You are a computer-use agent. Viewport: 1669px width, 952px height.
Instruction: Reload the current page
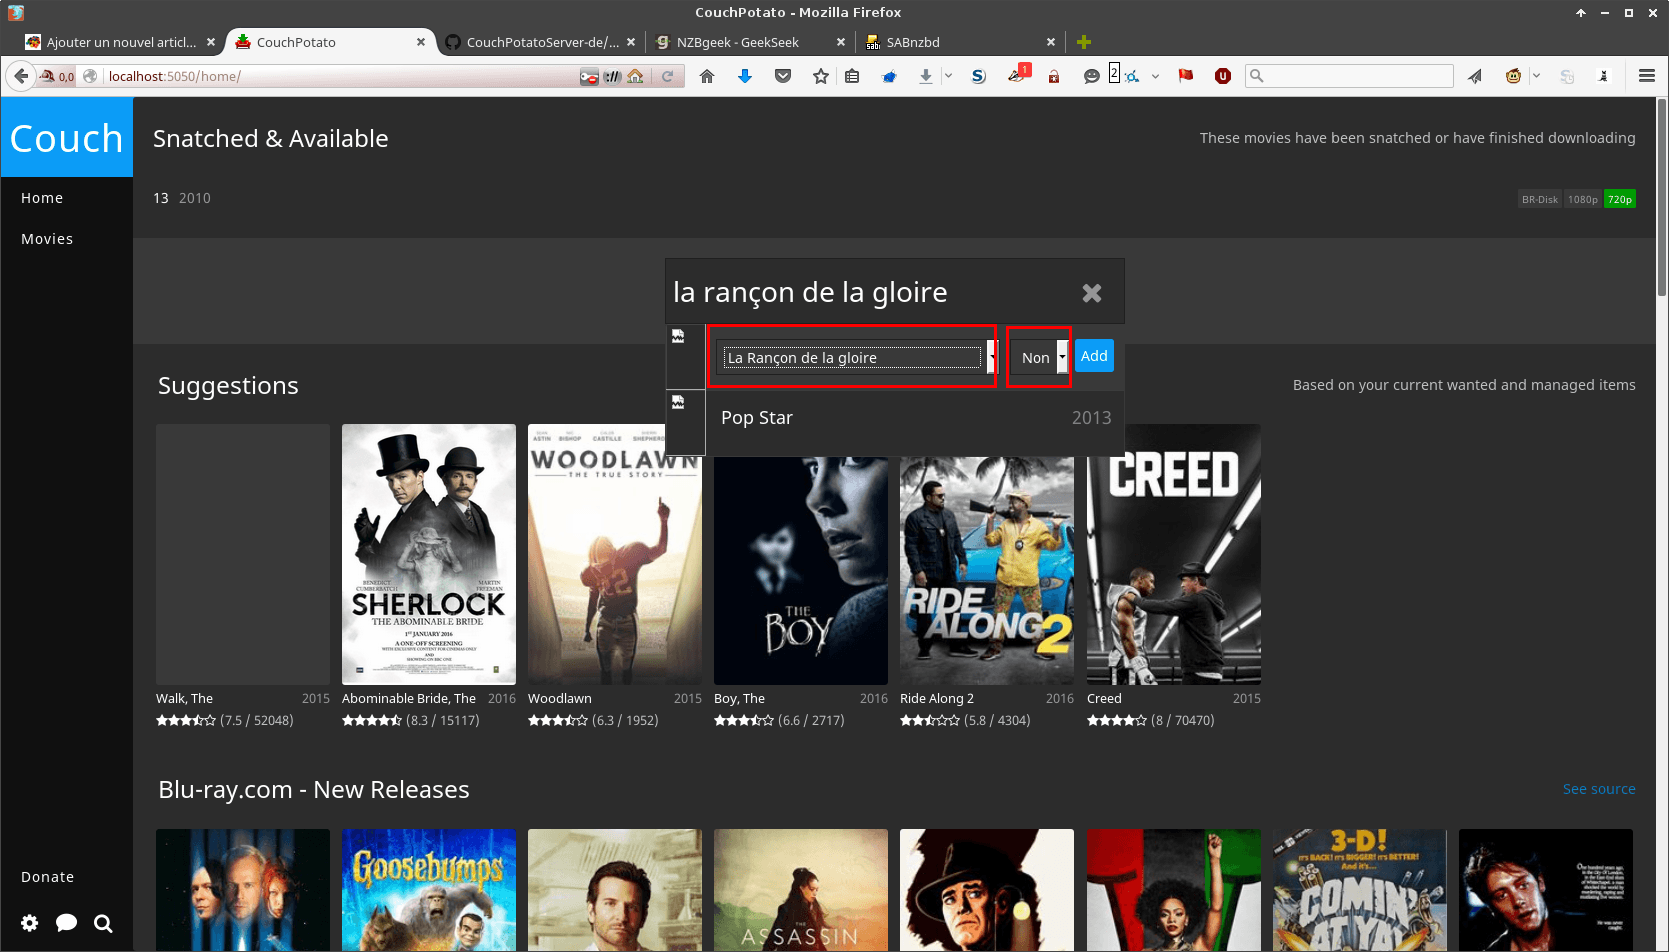667,76
